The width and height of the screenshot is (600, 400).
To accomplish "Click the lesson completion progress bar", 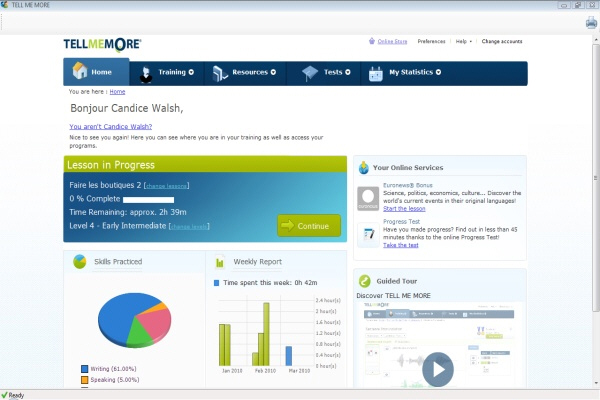I will [x=148, y=199].
